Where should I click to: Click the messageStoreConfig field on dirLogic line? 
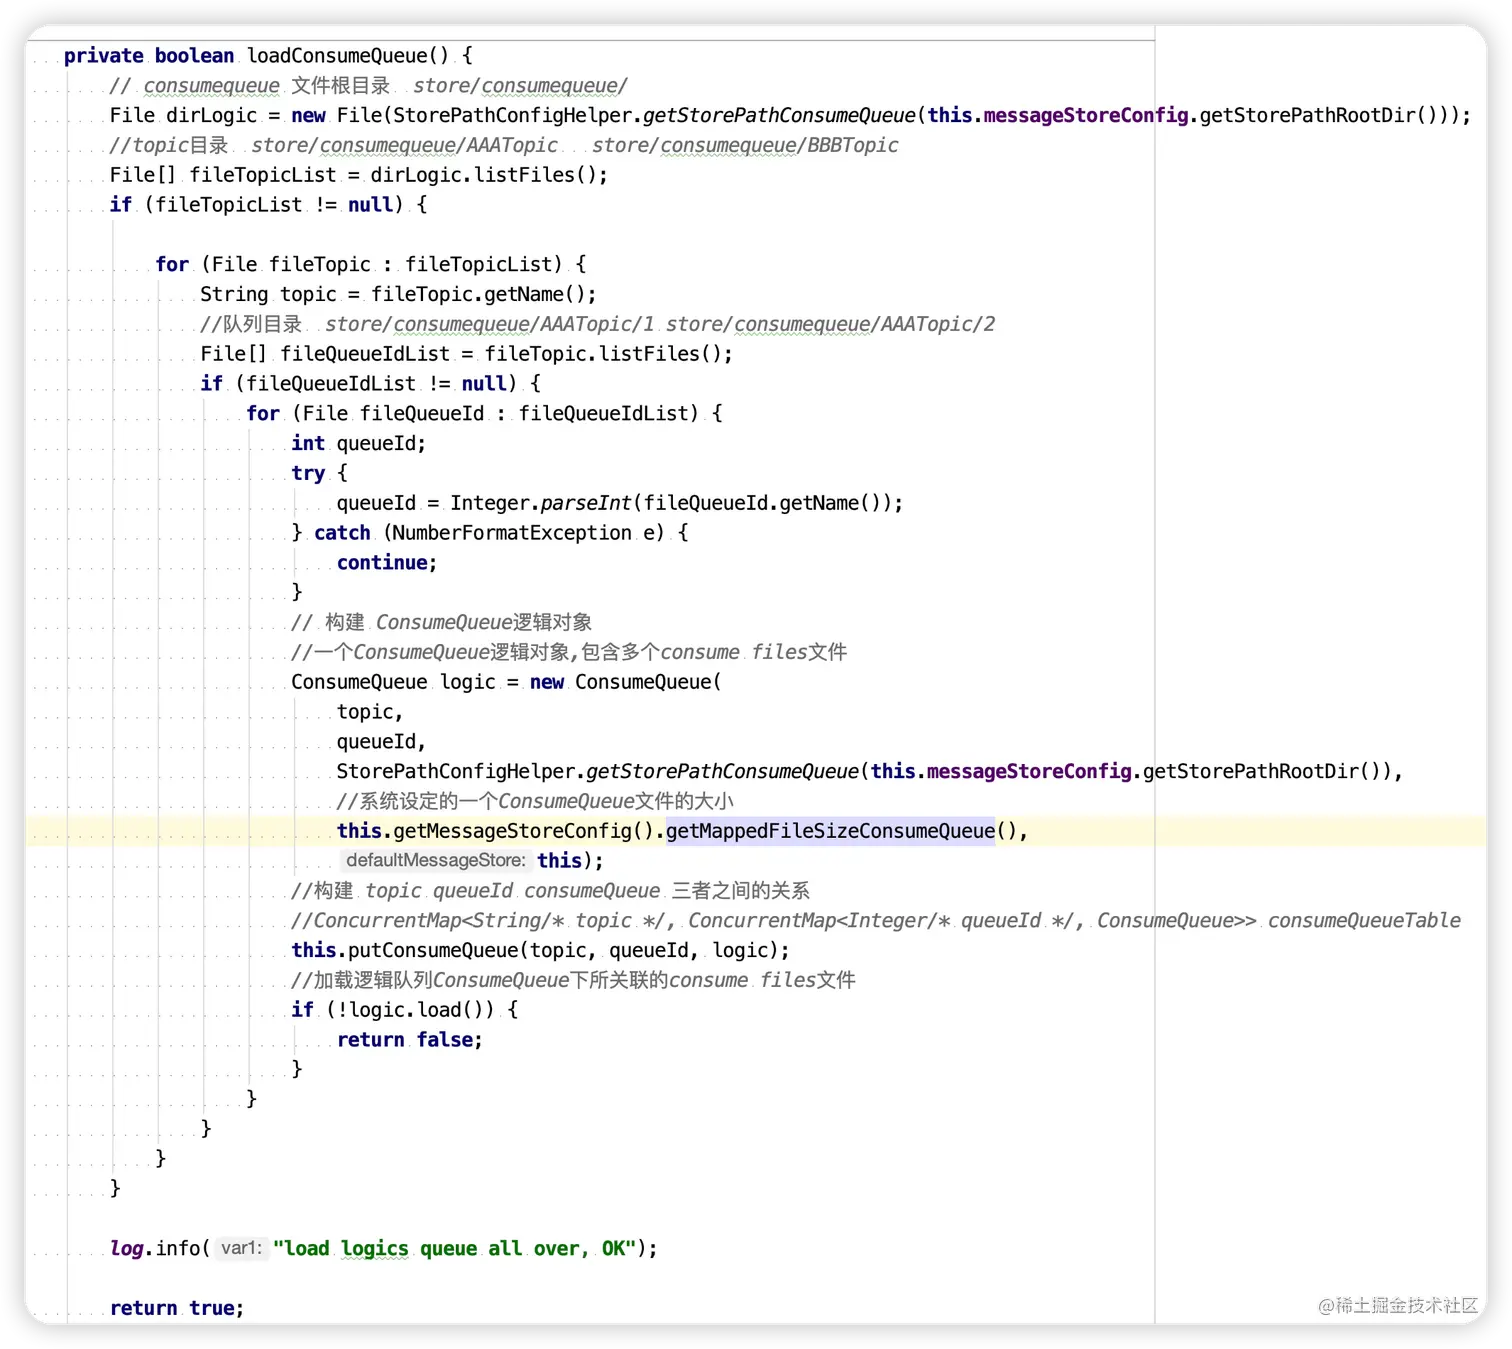pyautogui.click(x=1085, y=115)
